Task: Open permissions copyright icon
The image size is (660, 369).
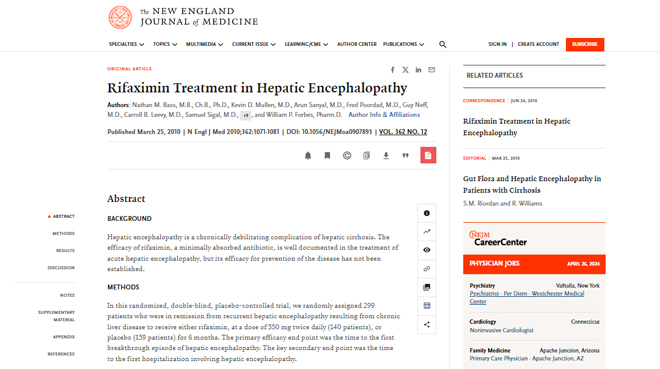Action: point(347,156)
